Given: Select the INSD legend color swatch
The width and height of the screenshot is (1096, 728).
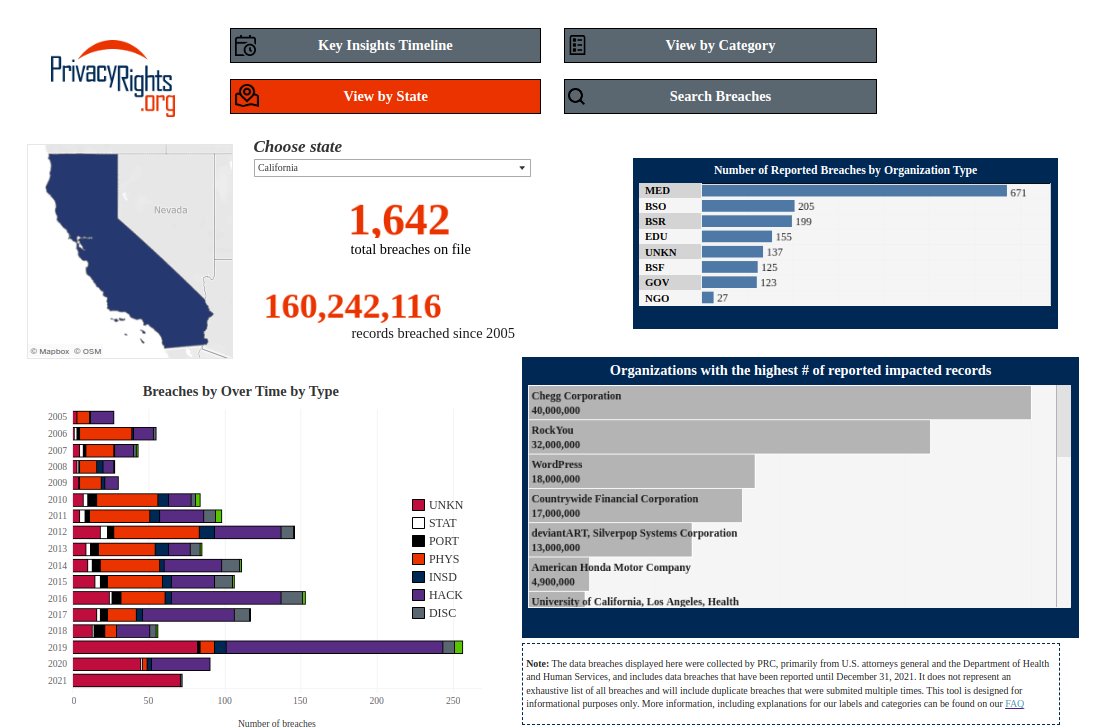Looking at the screenshot, I should 419,577.
